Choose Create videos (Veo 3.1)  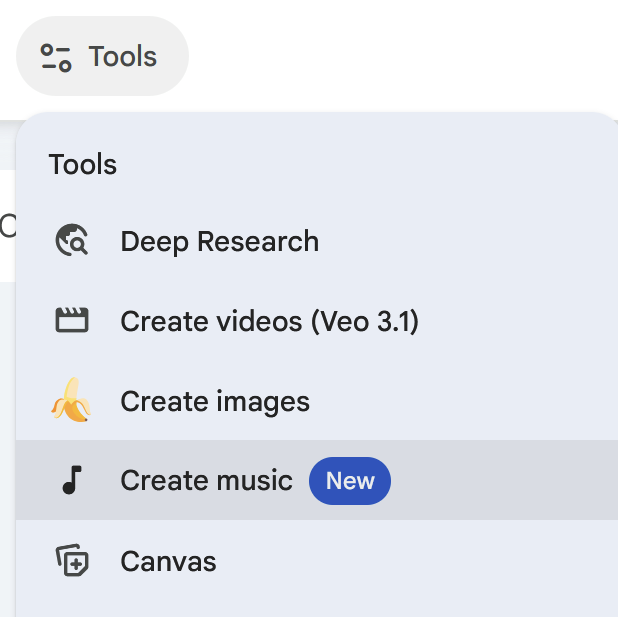point(317,321)
